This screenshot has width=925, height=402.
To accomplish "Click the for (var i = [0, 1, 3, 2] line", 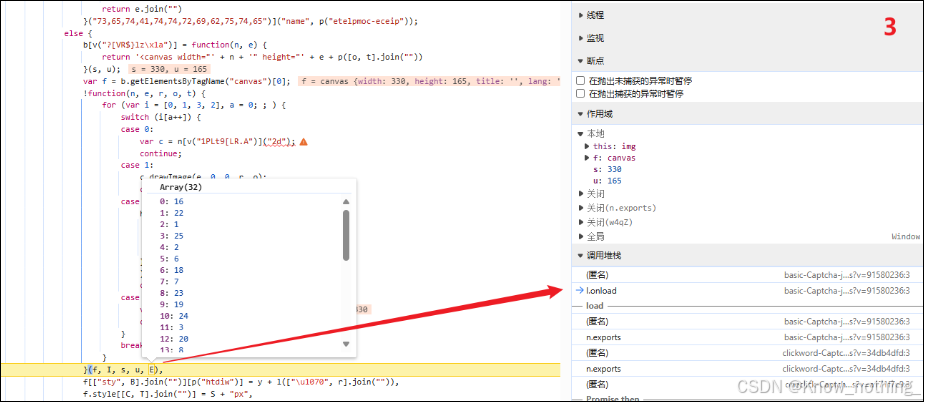I will click(x=193, y=106).
